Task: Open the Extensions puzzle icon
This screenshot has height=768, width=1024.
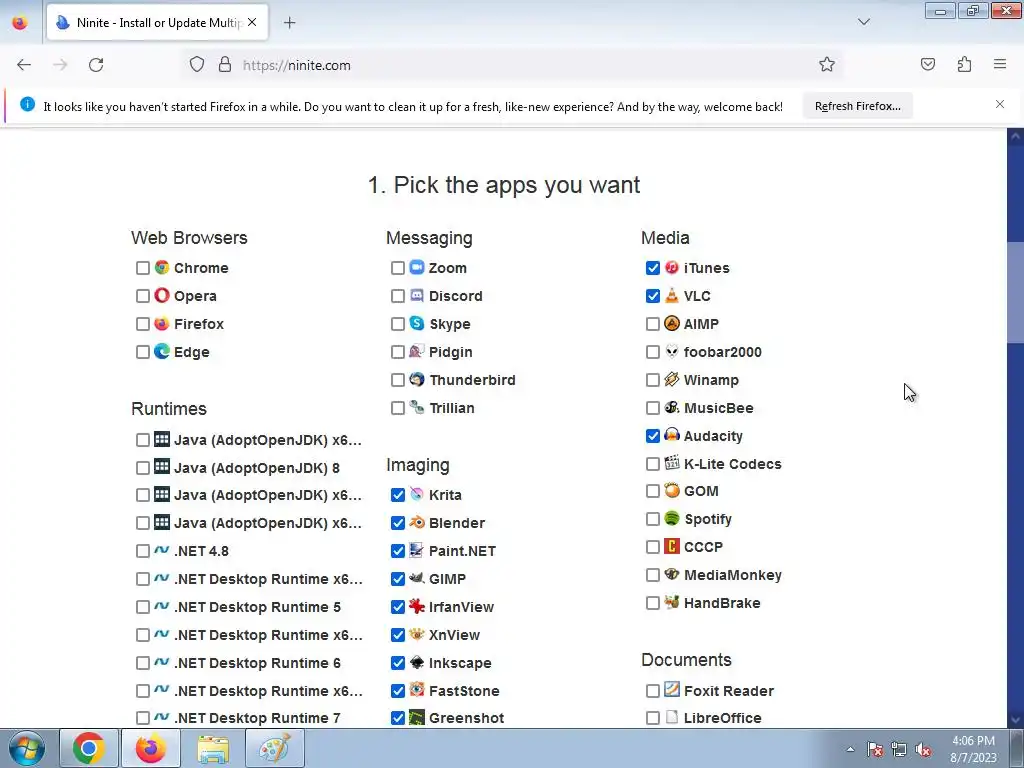Action: click(964, 64)
